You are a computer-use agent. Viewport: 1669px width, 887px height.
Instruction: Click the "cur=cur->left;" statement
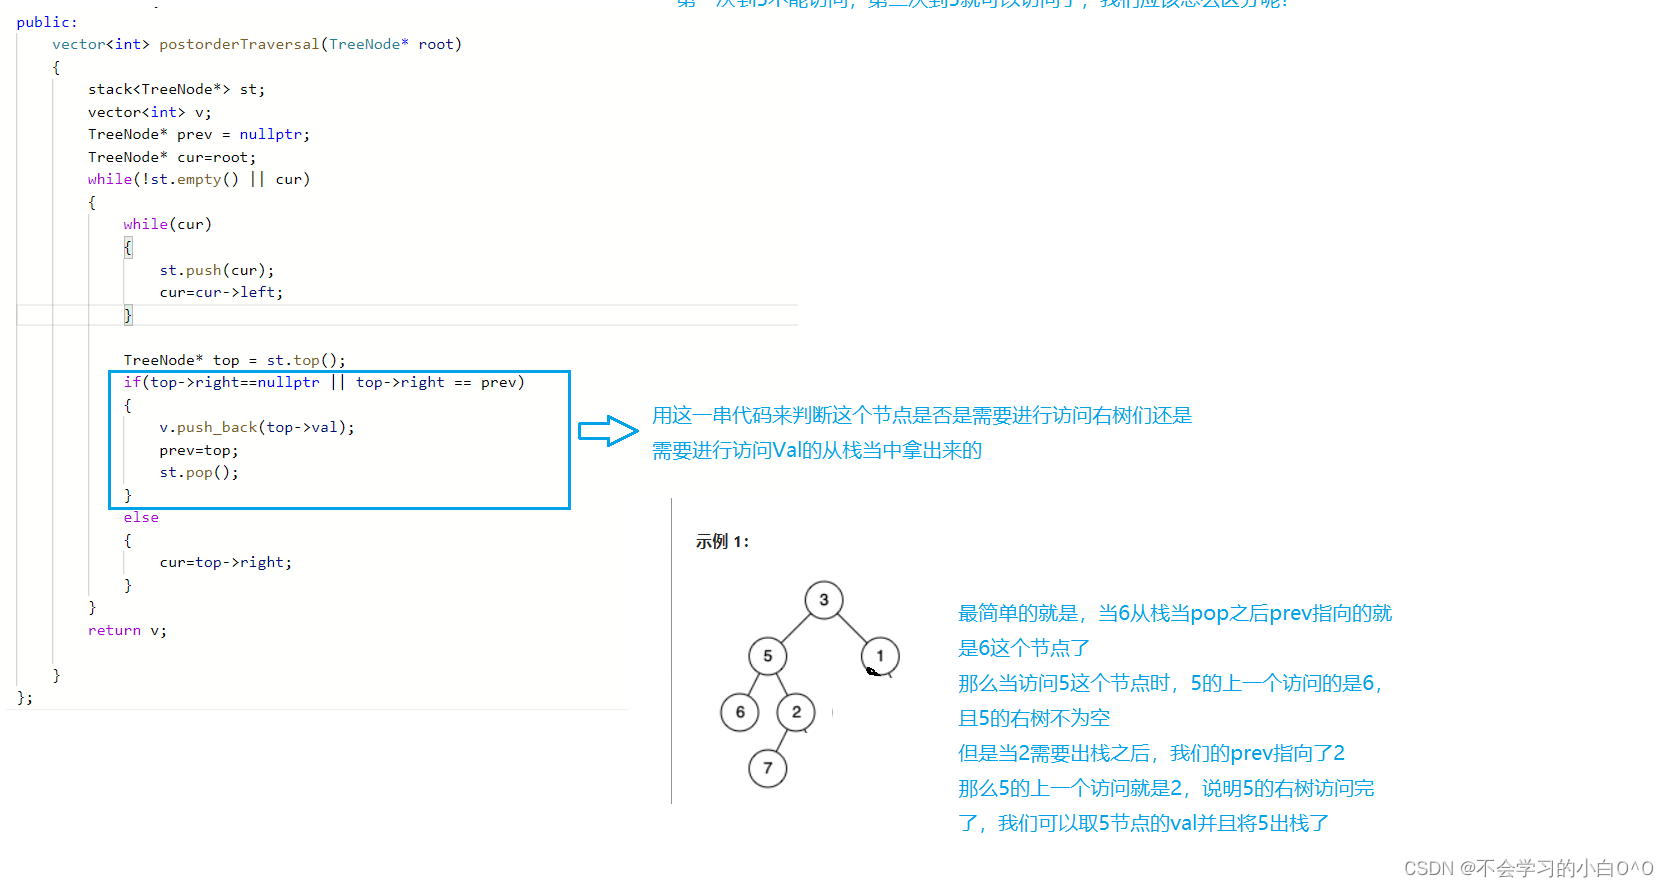point(221,292)
